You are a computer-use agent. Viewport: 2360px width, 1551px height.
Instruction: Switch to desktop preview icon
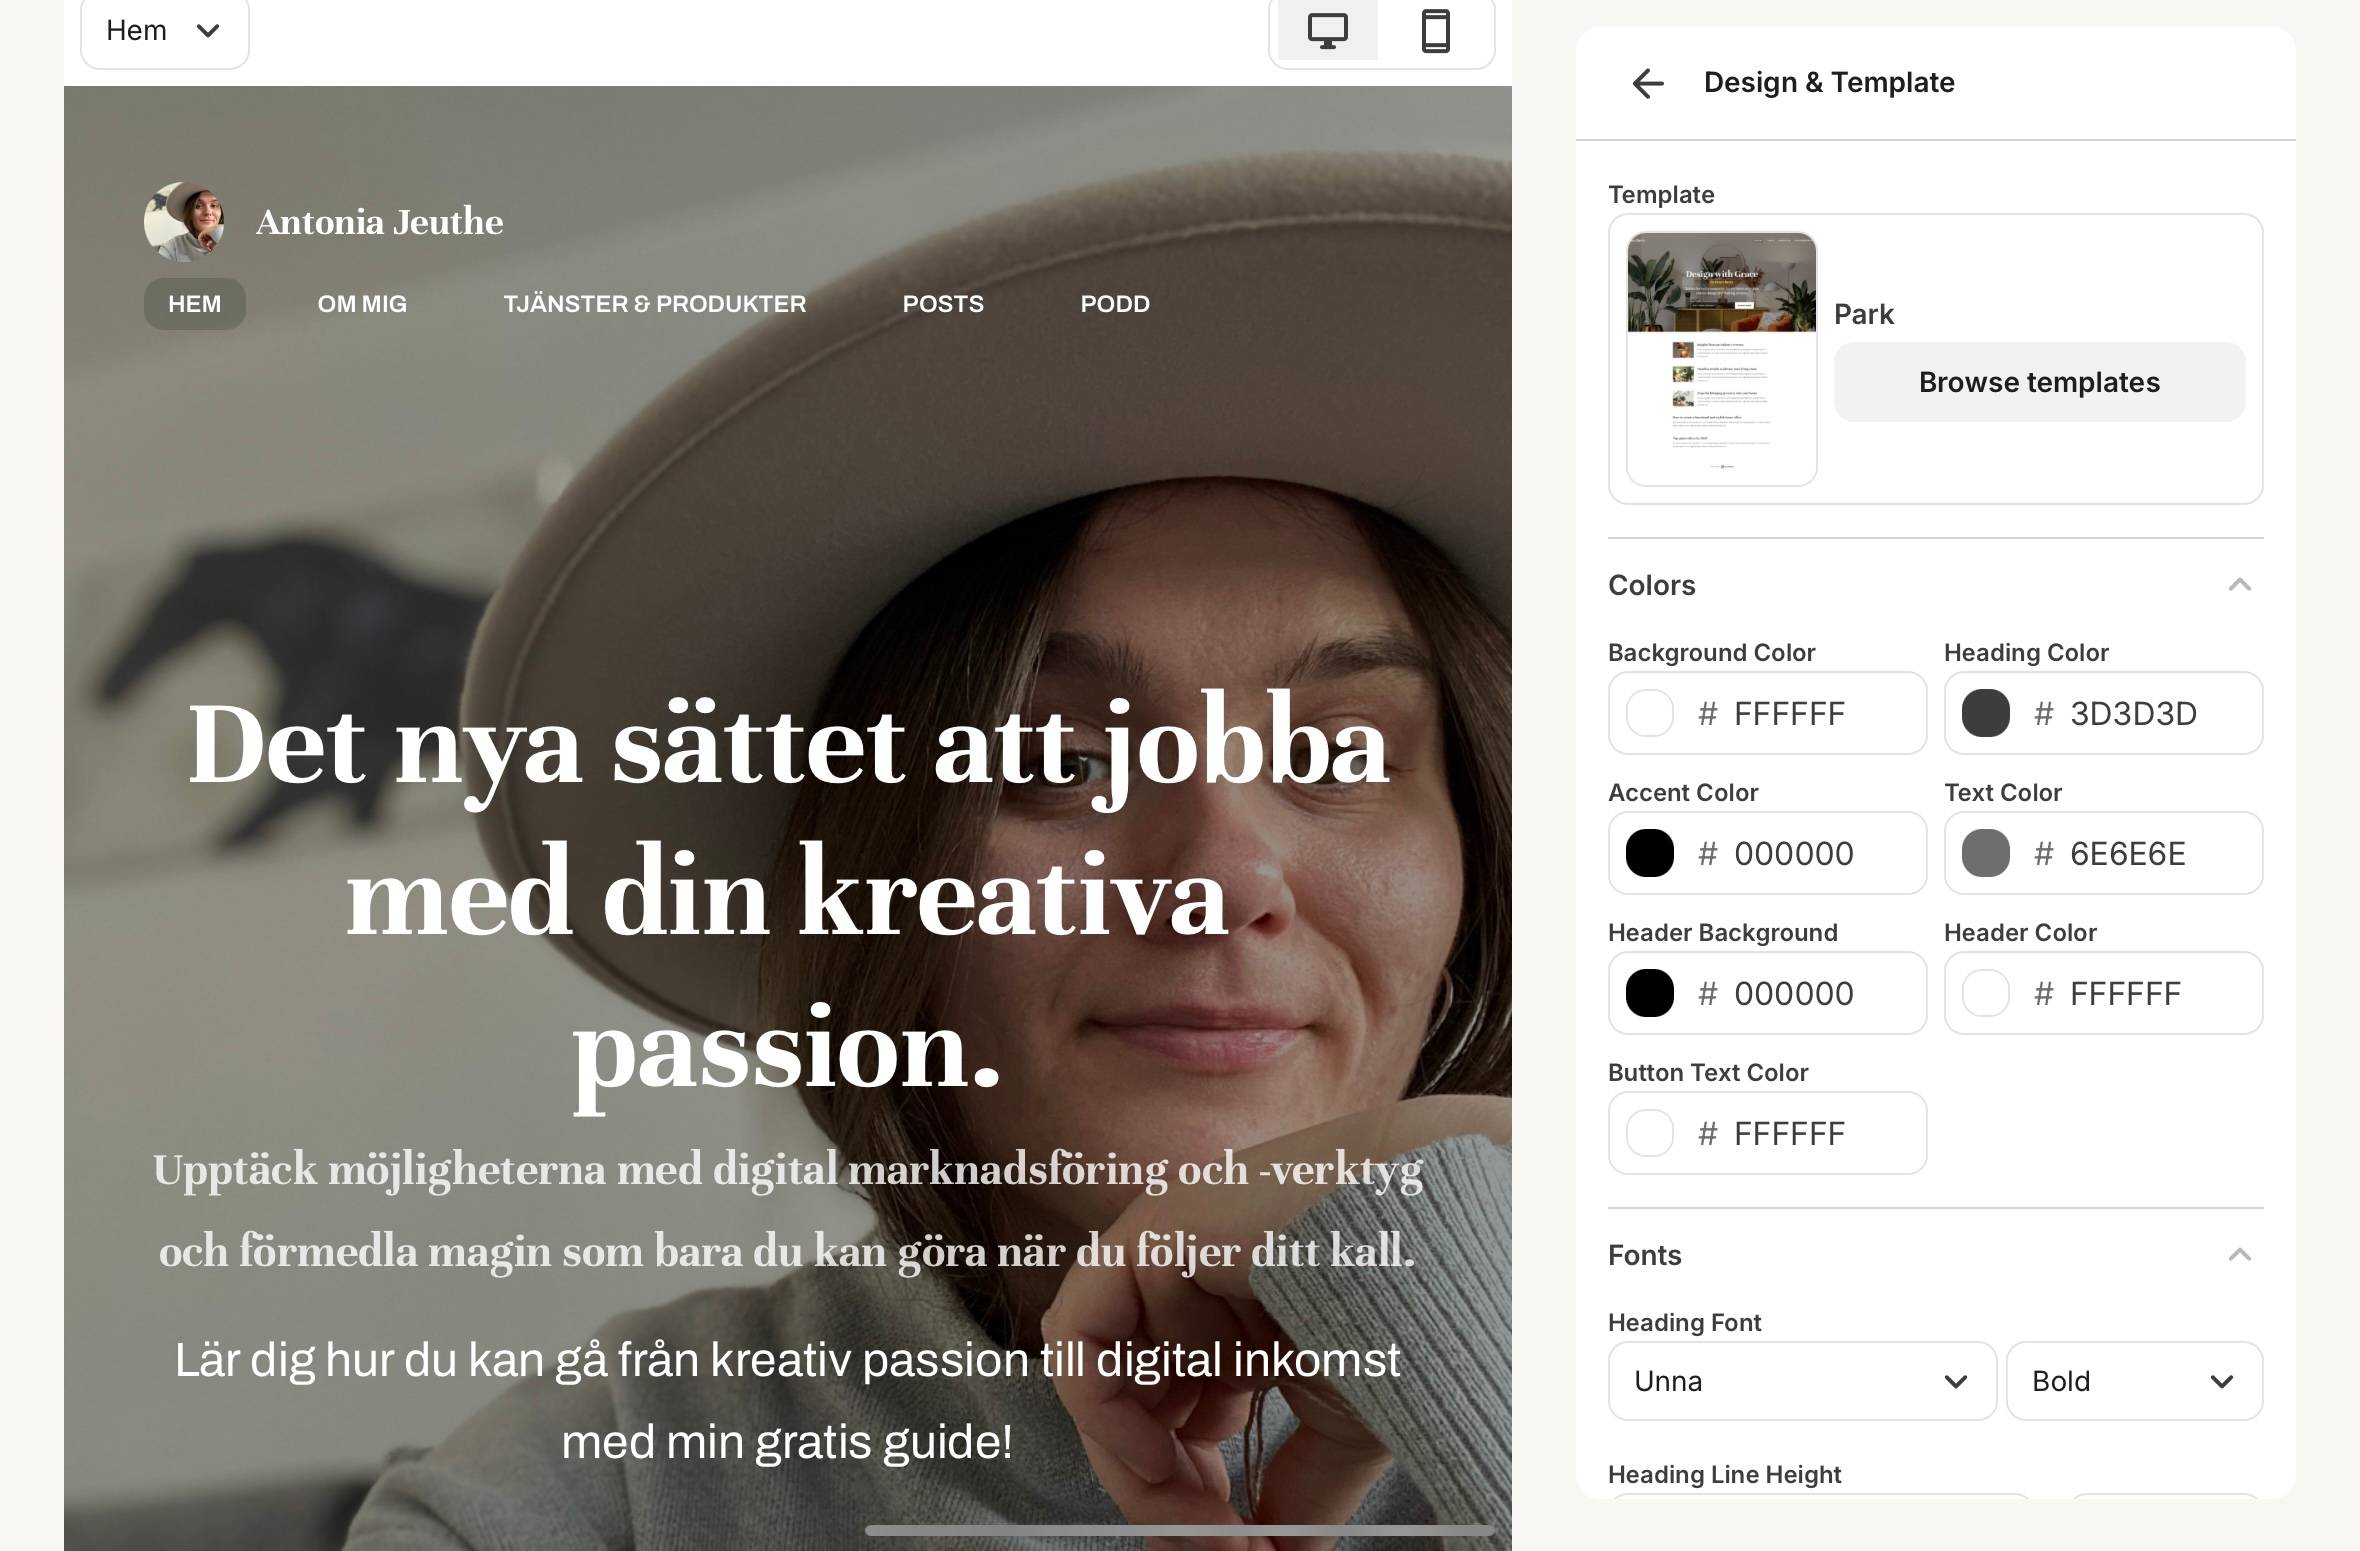point(1327,31)
